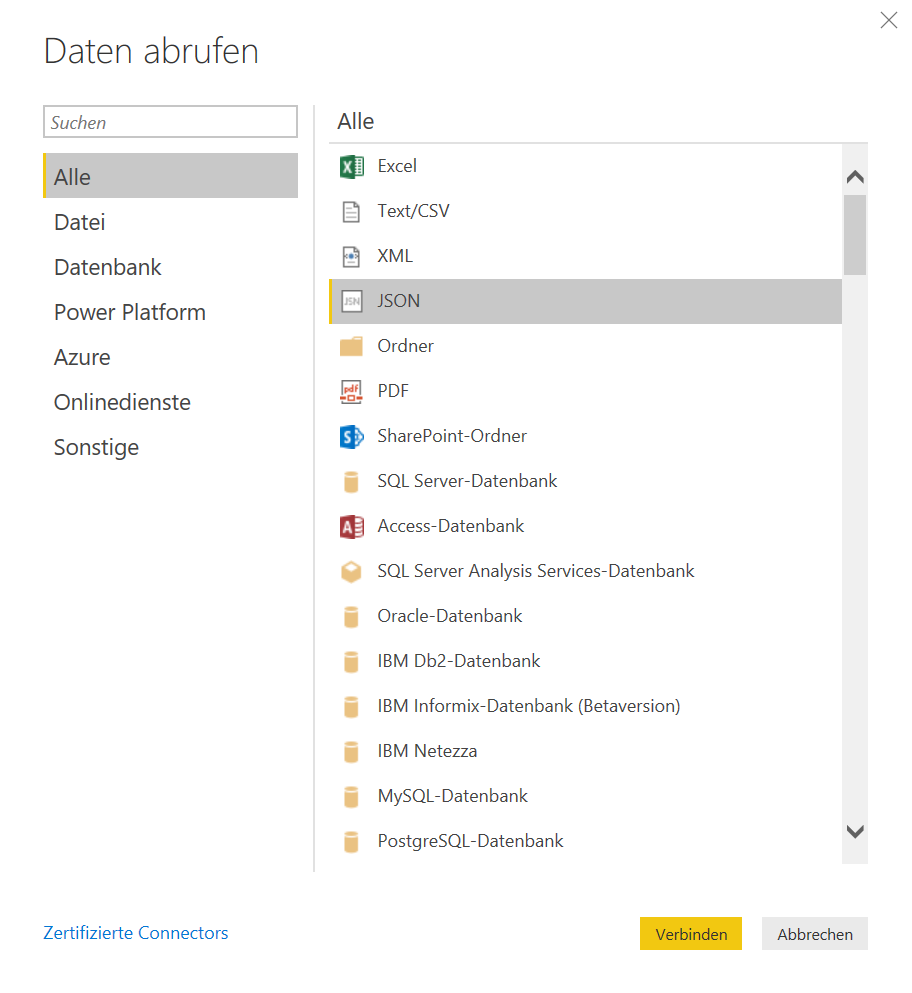This screenshot has height=993, width=912.
Task: Show the Onlinedienste category
Action: 170,402
